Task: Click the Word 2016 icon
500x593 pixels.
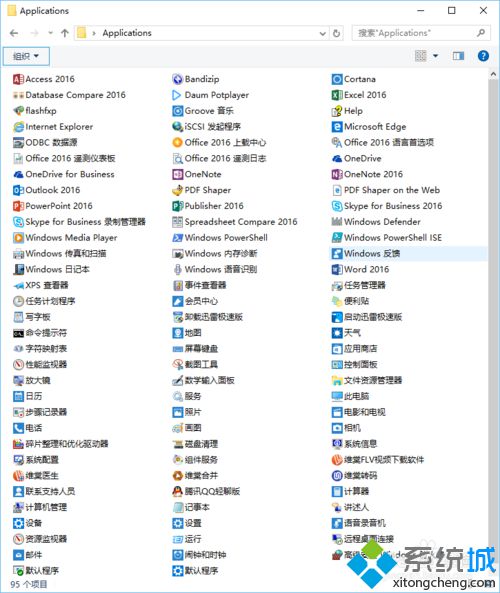Action: [x=337, y=269]
